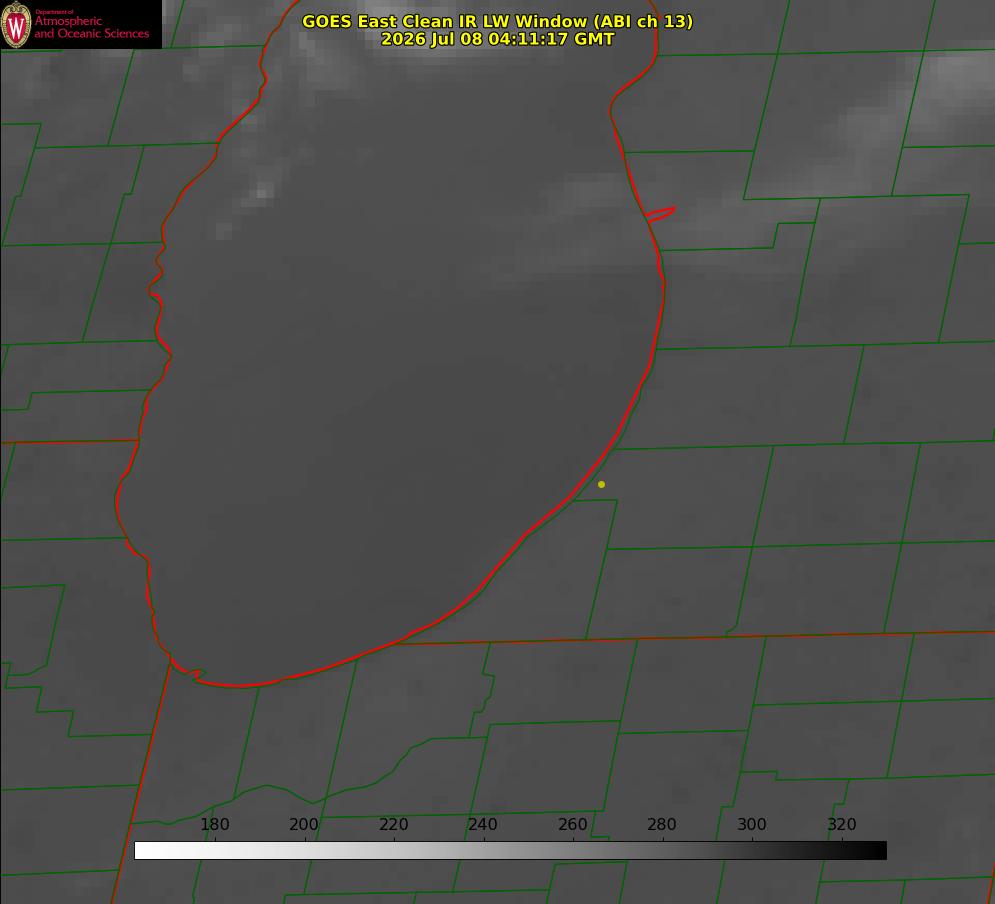
Task: Click the 200 colorbar tick label
Action: [304, 824]
